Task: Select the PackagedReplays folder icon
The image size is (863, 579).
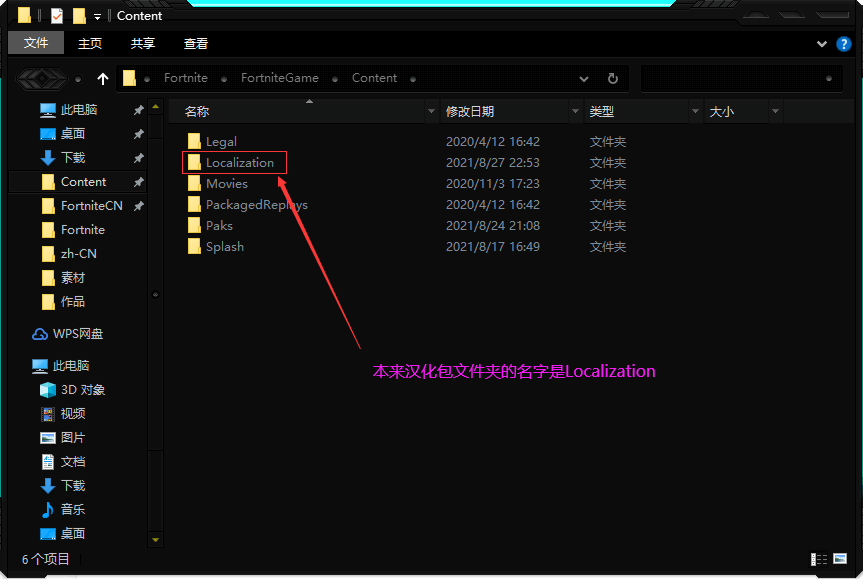Action: pyautogui.click(x=194, y=204)
